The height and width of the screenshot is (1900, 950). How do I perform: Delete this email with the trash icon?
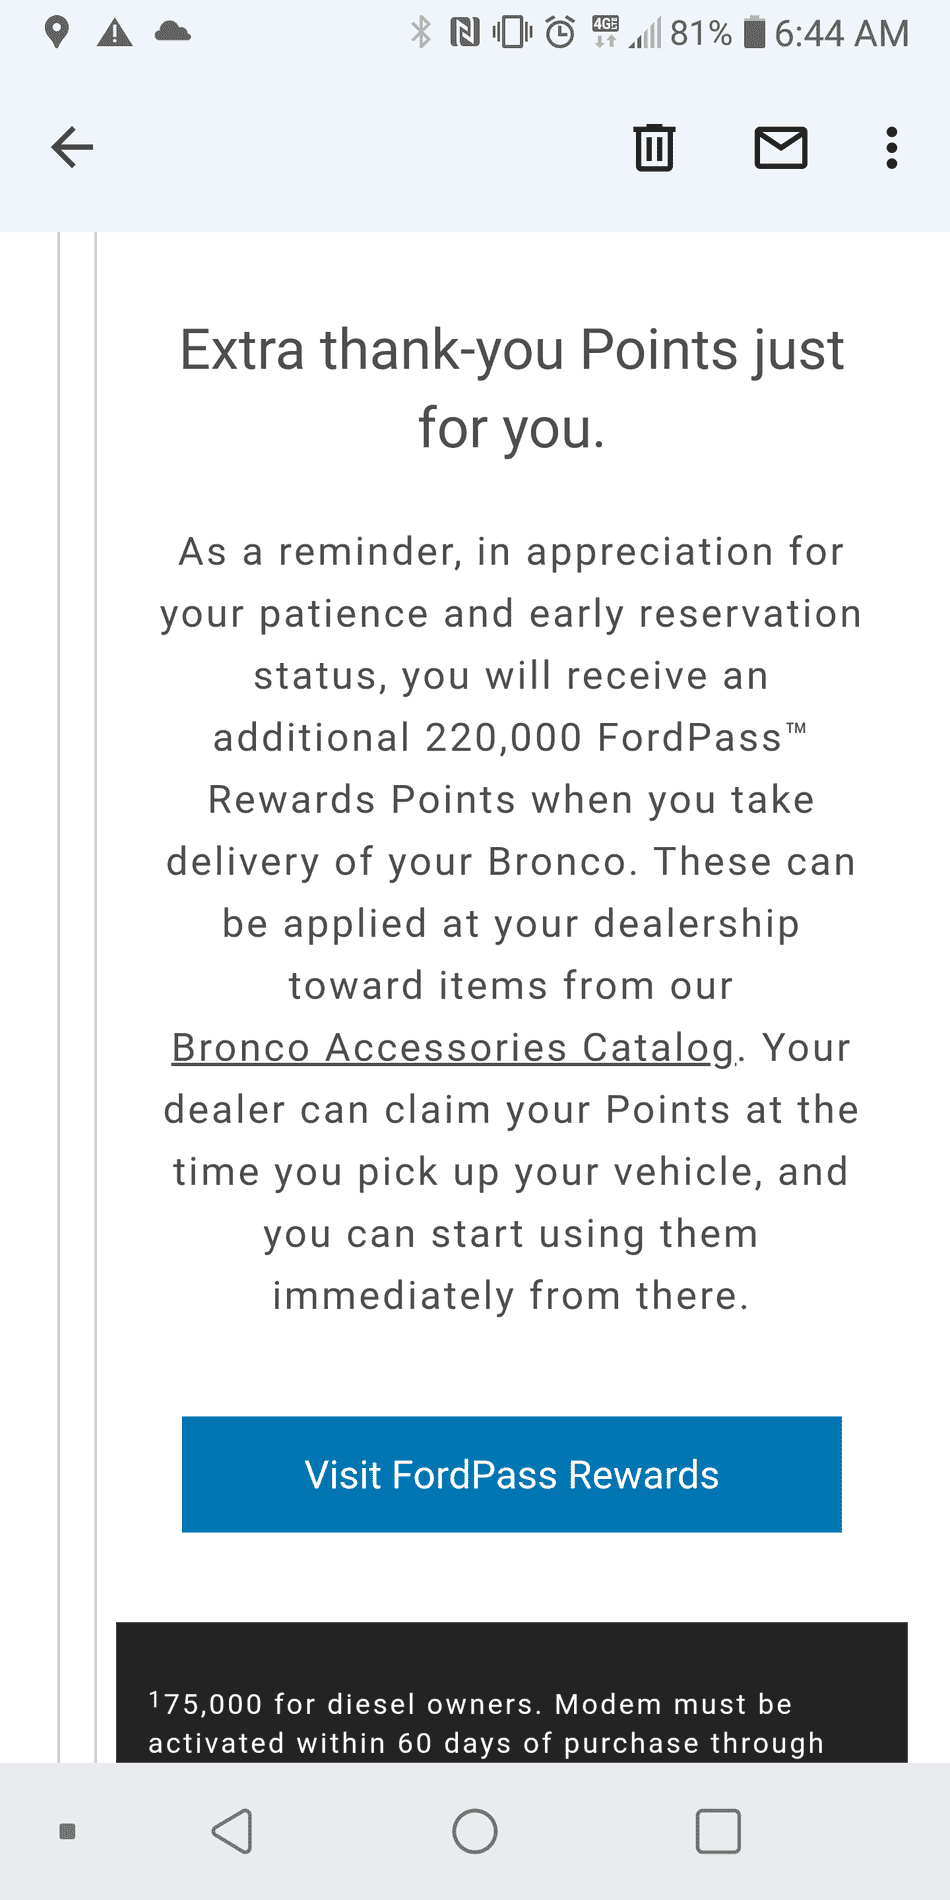click(654, 148)
